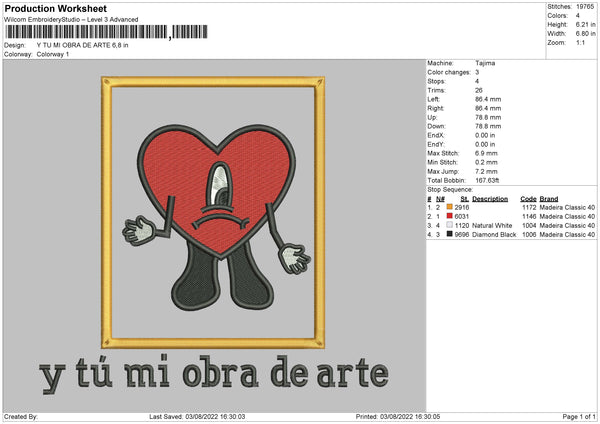Click thread code '1146'
This screenshot has width=600, height=424.
pyautogui.click(x=529, y=216)
